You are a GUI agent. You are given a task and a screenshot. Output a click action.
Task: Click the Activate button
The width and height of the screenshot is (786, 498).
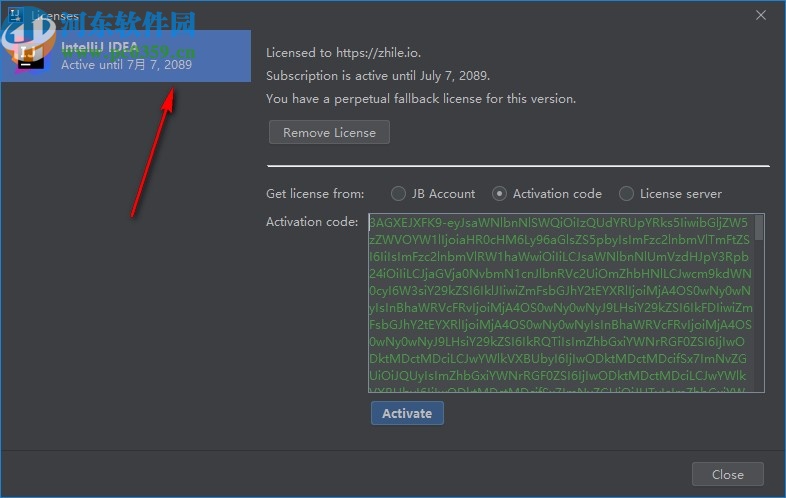tap(407, 413)
